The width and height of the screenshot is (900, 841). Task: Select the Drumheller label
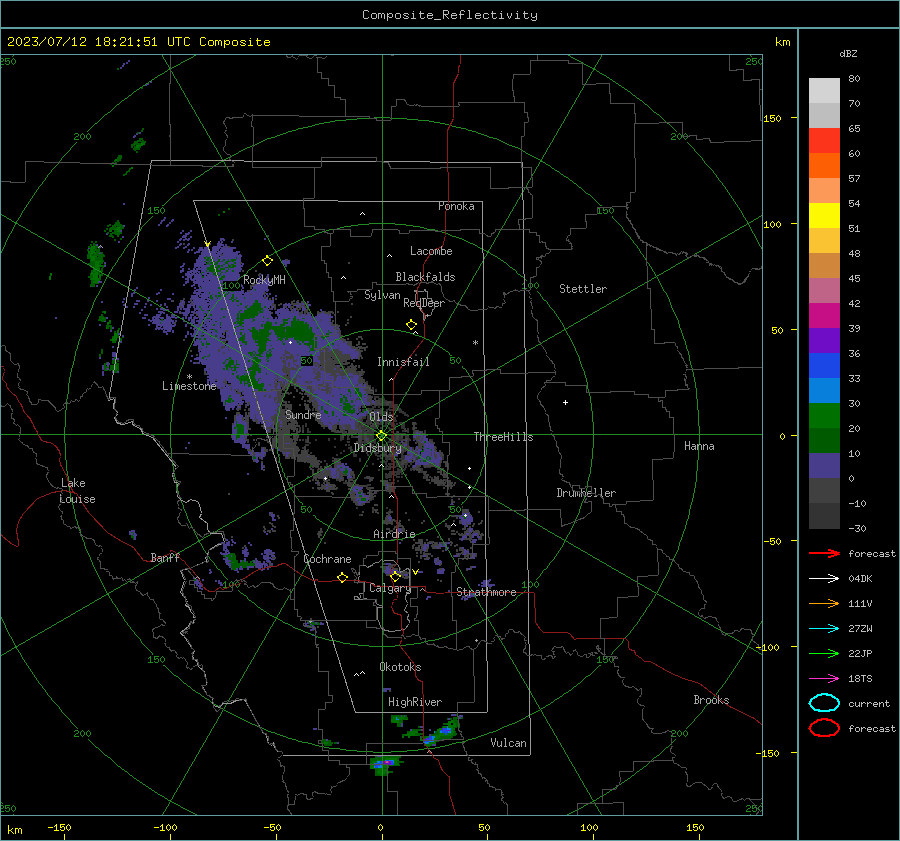point(586,493)
